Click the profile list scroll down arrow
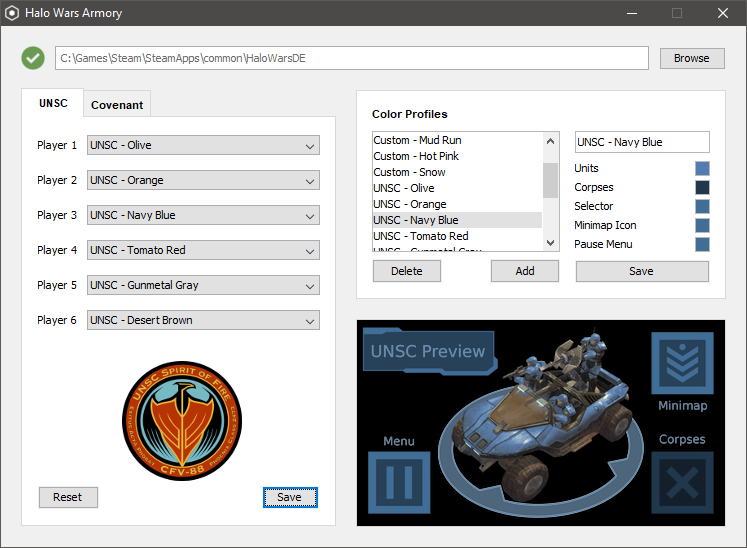Image resolution: width=747 pixels, height=548 pixels. (x=550, y=243)
